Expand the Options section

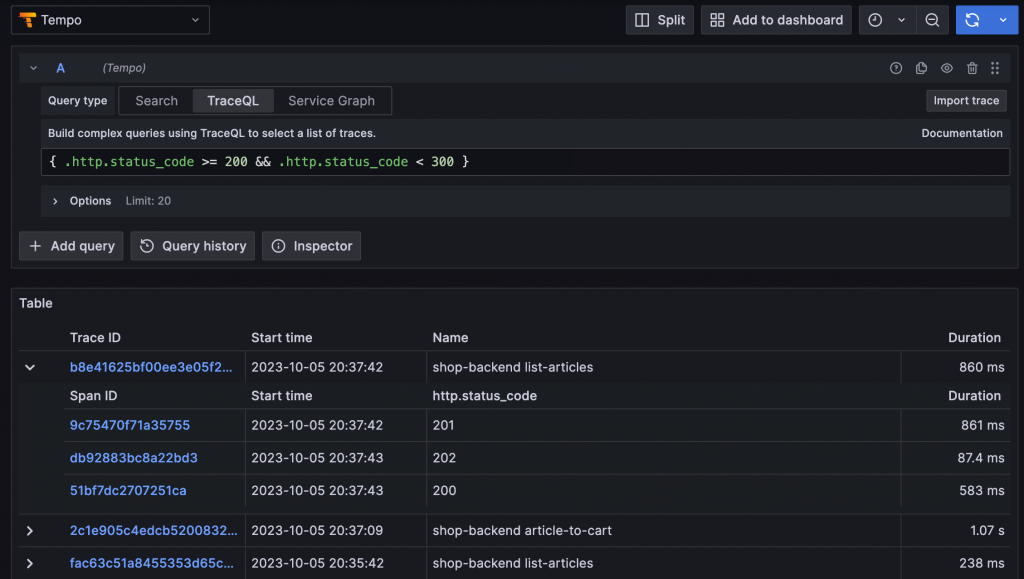click(56, 201)
